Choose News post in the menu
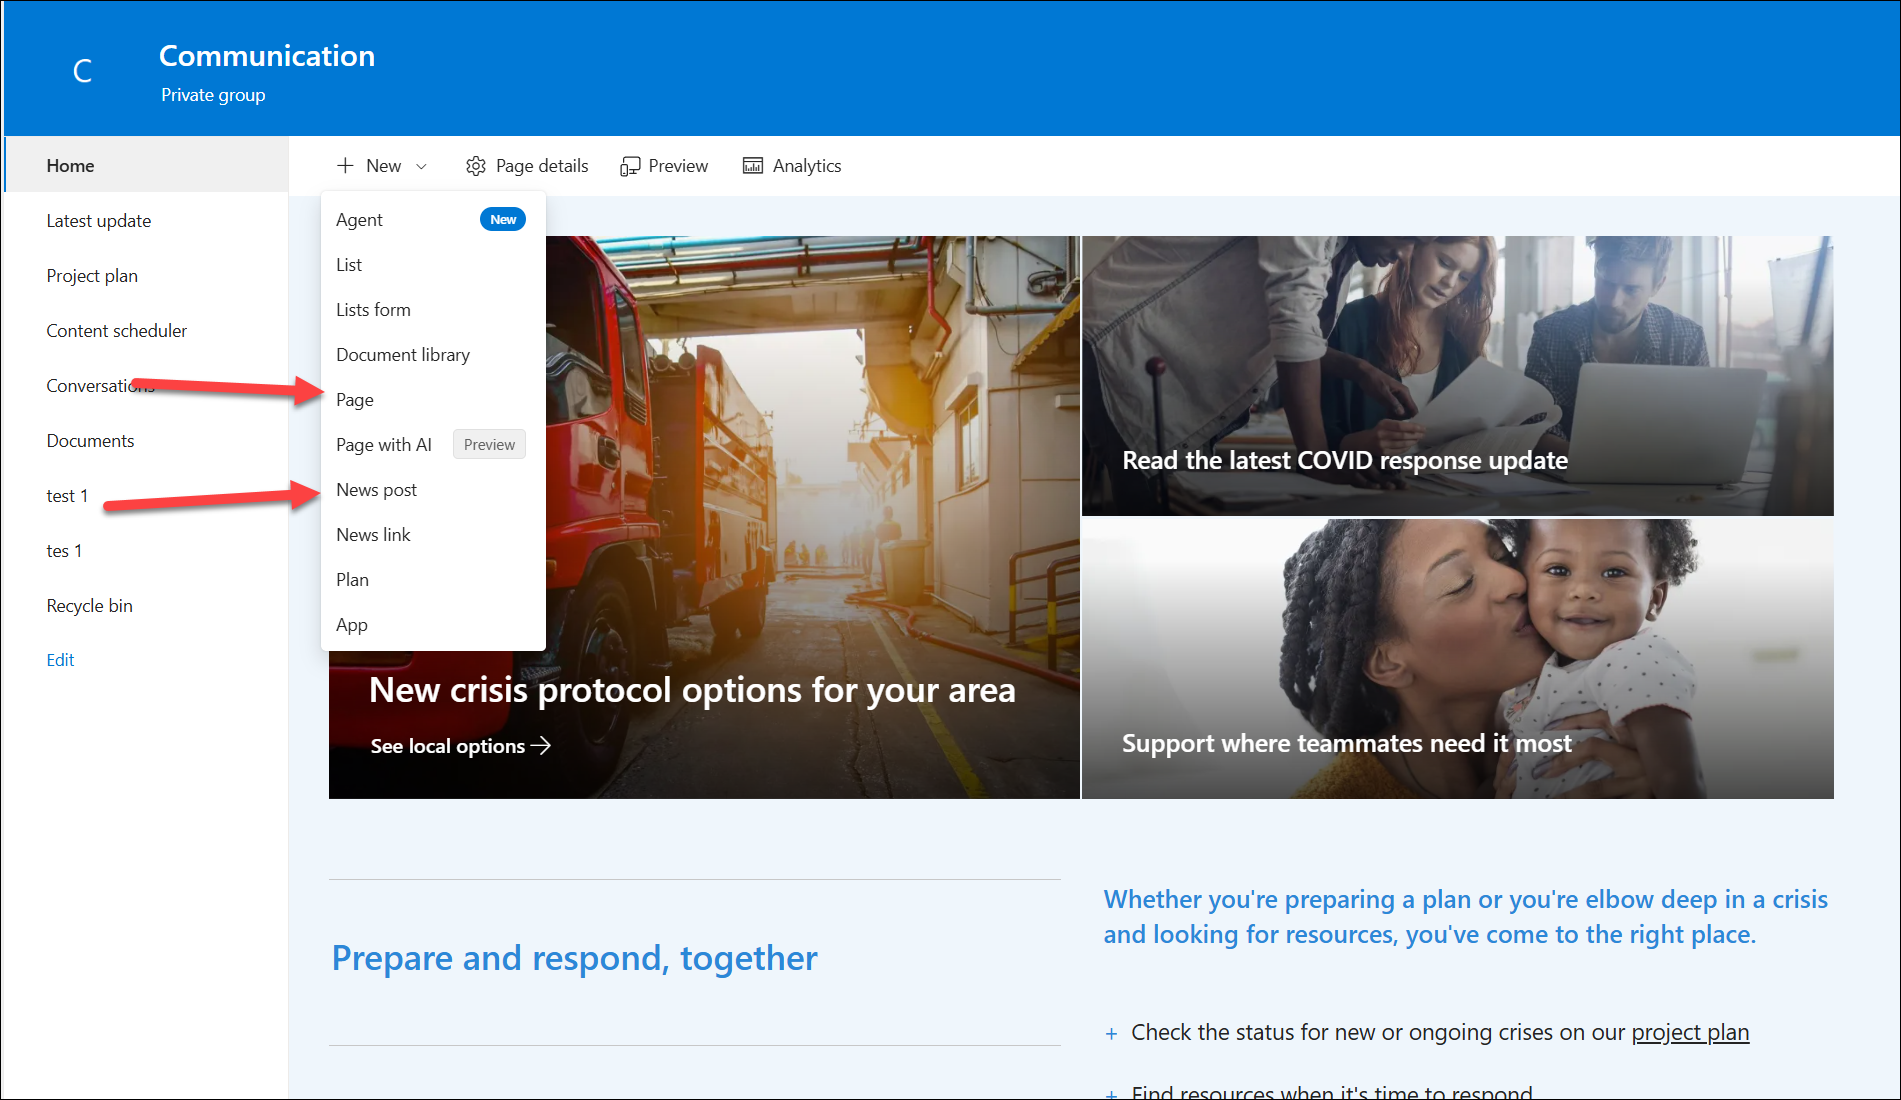The width and height of the screenshot is (1901, 1100). (376, 490)
